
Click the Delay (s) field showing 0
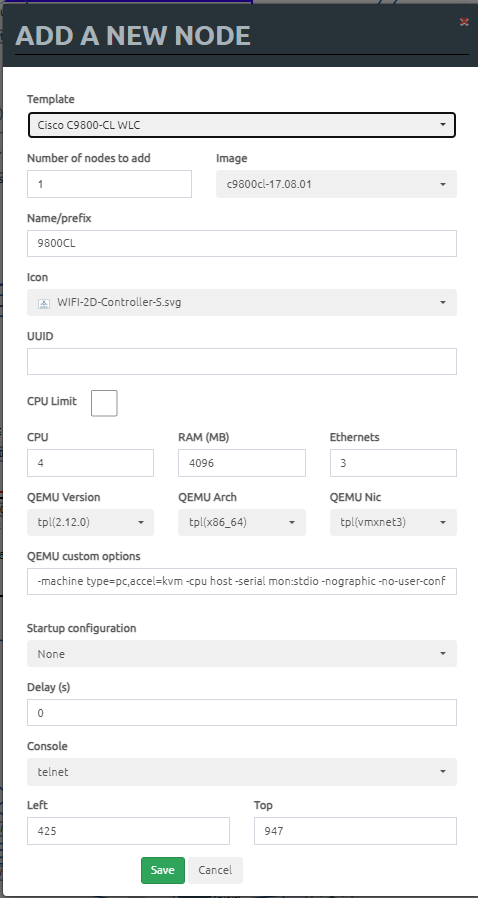[x=242, y=712]
